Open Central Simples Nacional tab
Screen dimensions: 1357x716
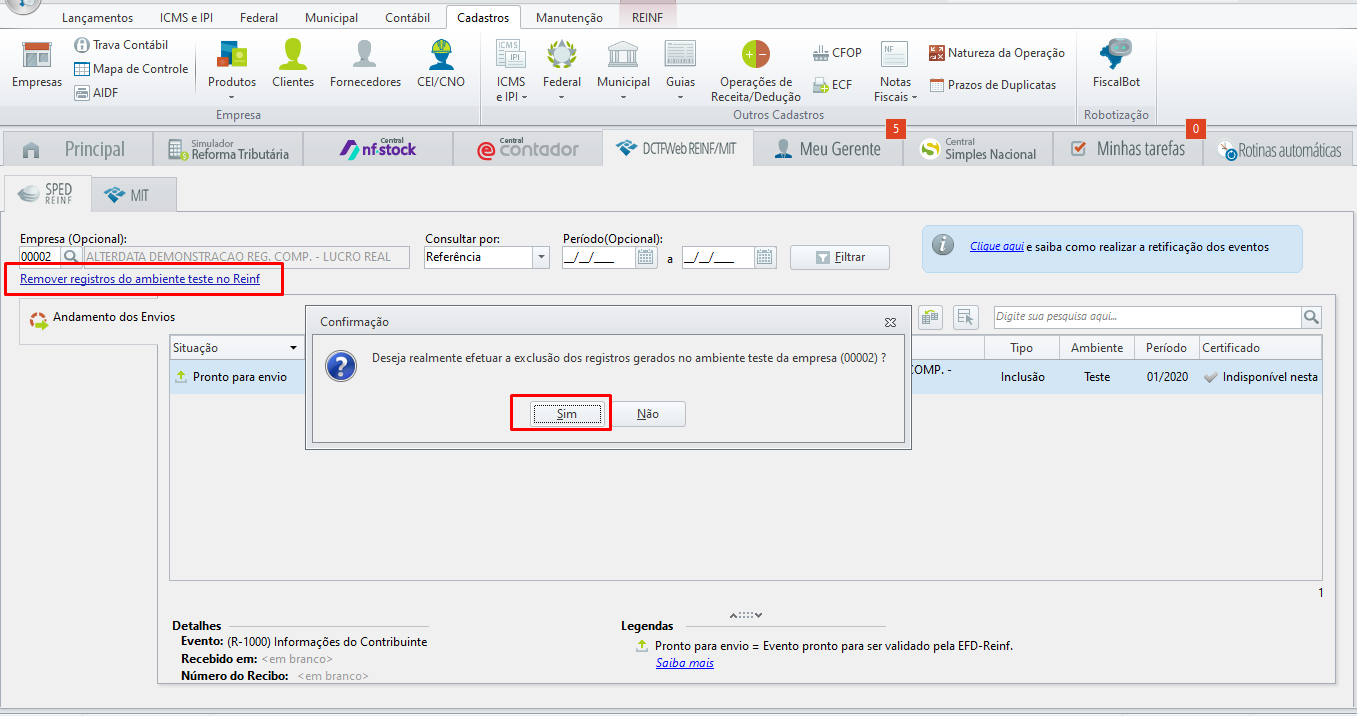point(978,149)
